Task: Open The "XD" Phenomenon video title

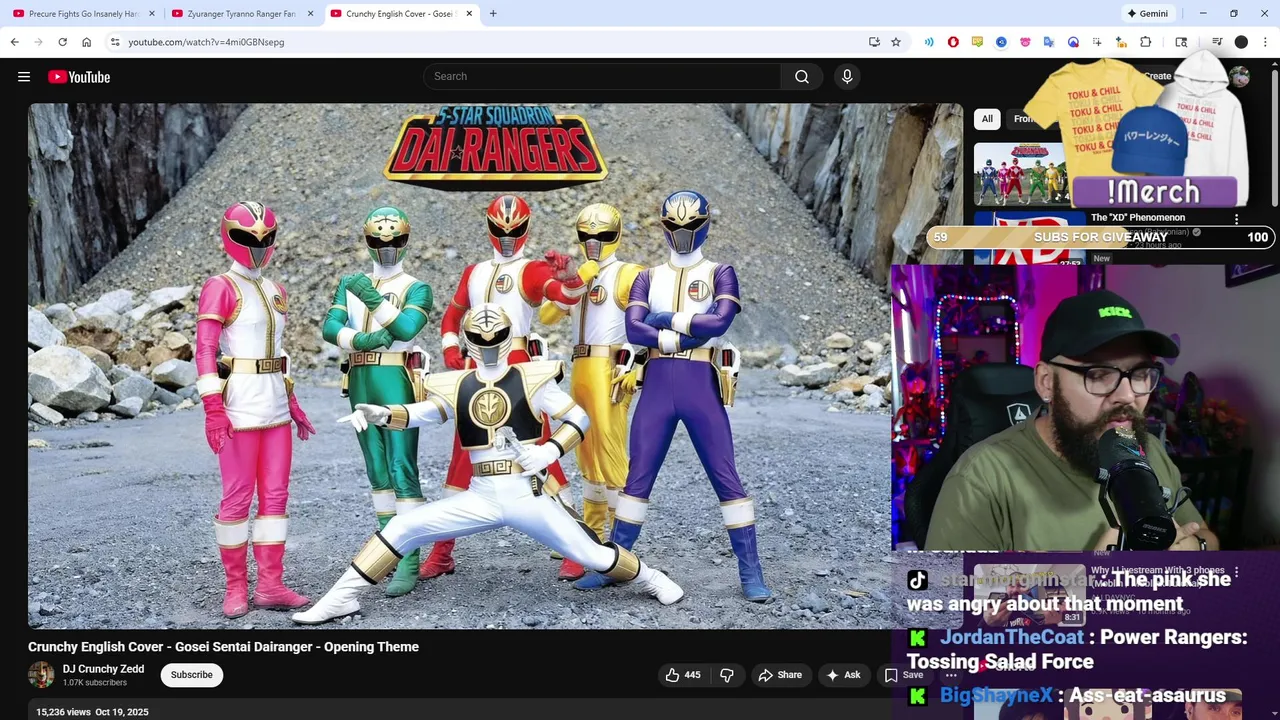Action: point(1138,217)
